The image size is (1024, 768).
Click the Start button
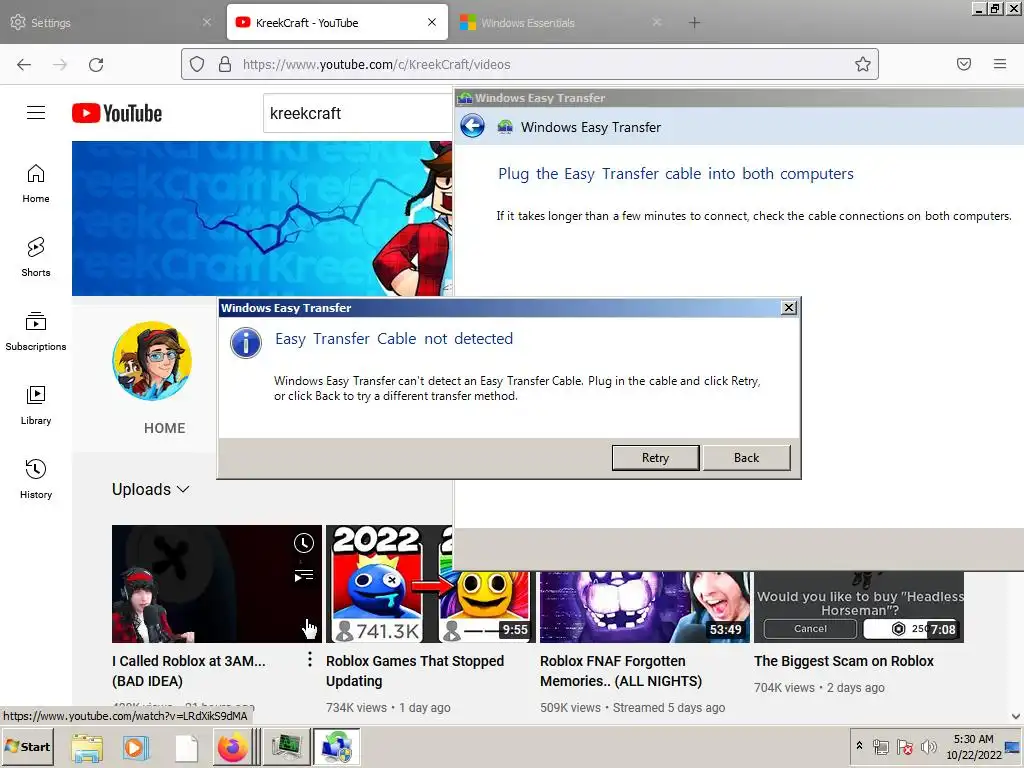pos(27,746)
